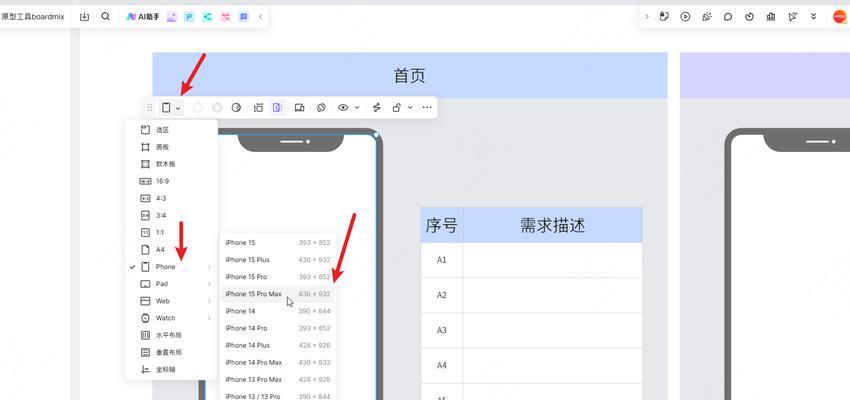Screen dimensions: 850x400
Task: Select 垂直布局 layout option
Action: pyautogui.click(x=171, y=352)
